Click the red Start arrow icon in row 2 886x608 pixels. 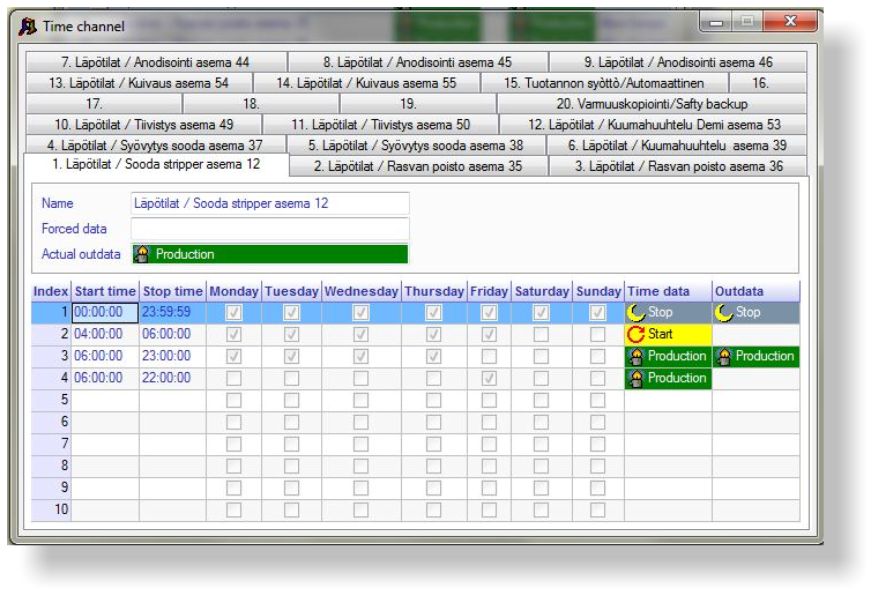(636, 335)
